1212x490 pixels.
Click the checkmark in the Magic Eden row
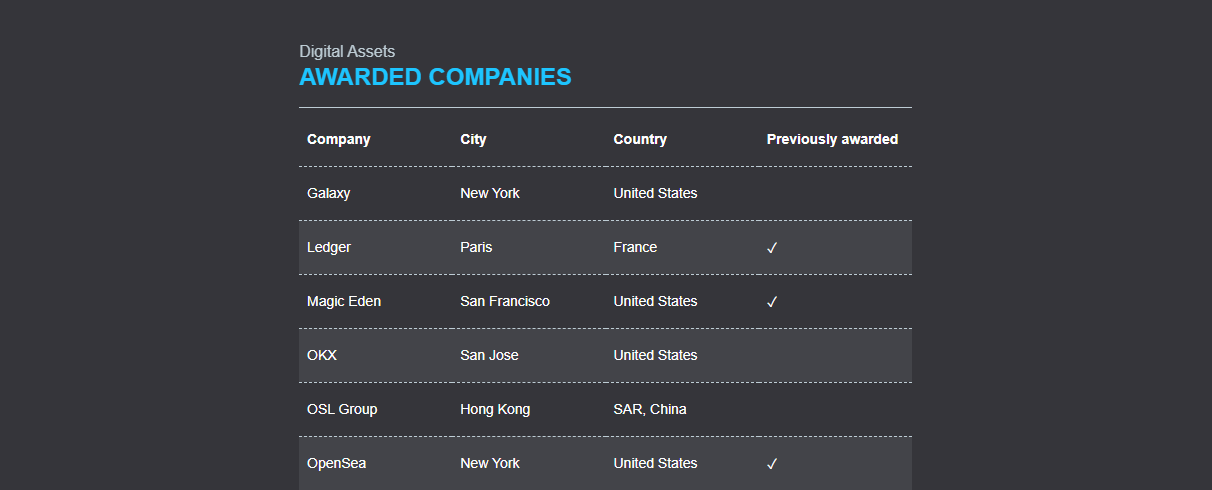tap(772, 302)
